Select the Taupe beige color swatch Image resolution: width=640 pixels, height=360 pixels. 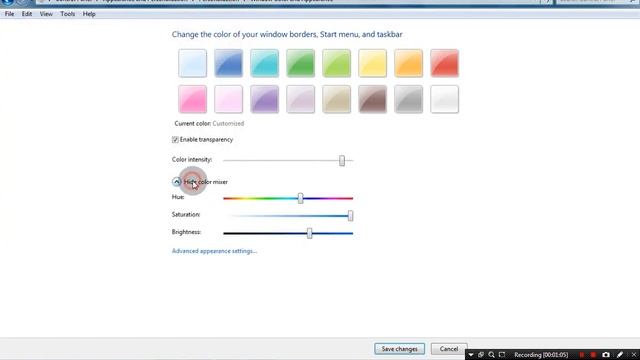pyautogui.click(x=336, y=99)
